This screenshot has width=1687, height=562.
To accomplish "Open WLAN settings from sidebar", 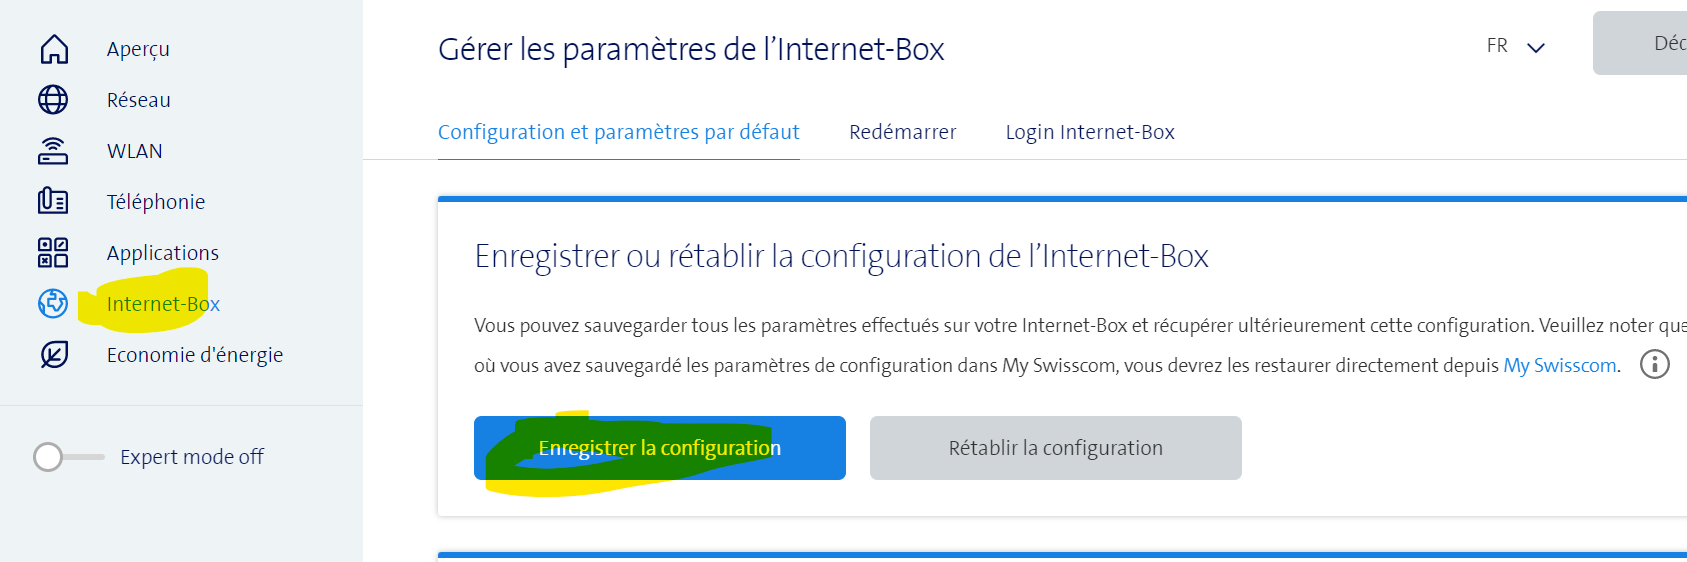I will 135,151.
